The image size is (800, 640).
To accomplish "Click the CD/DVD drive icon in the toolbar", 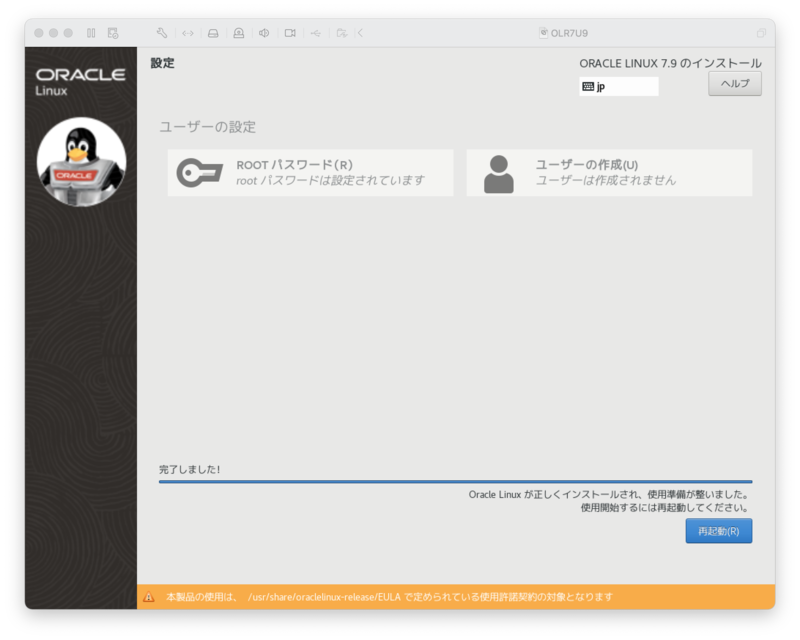I will pos(239,33).
